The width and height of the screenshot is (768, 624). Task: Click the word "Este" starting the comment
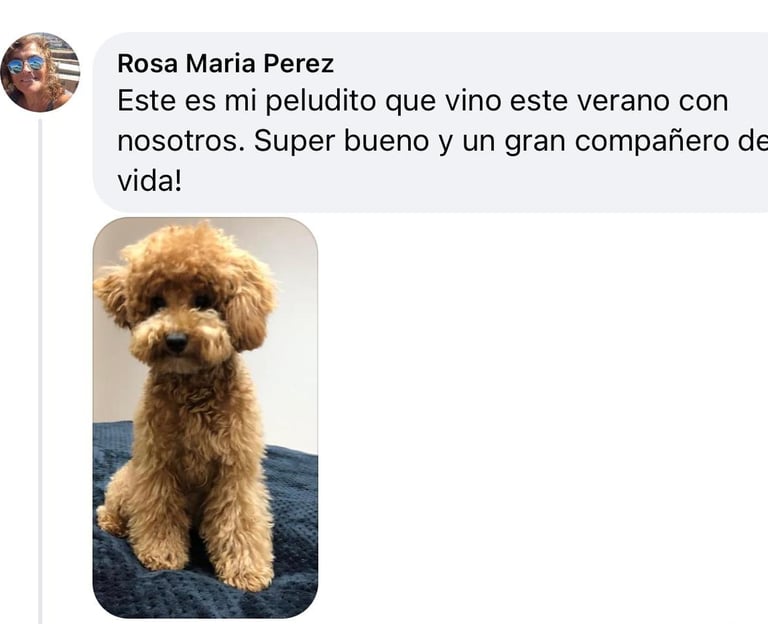pos(147,101)
